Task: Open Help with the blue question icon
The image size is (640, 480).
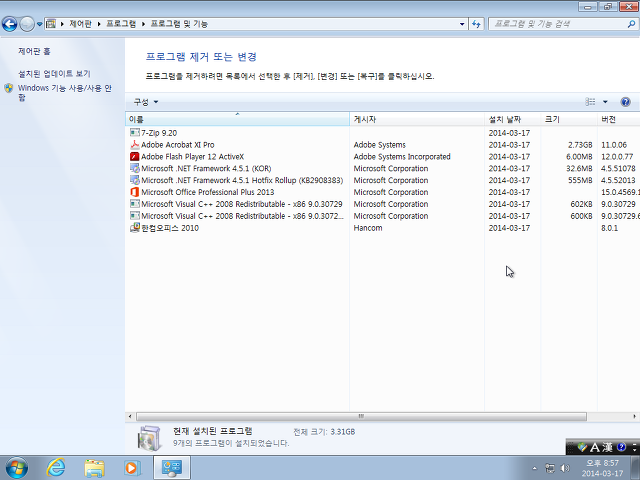Action: click(x=625, y=102)
